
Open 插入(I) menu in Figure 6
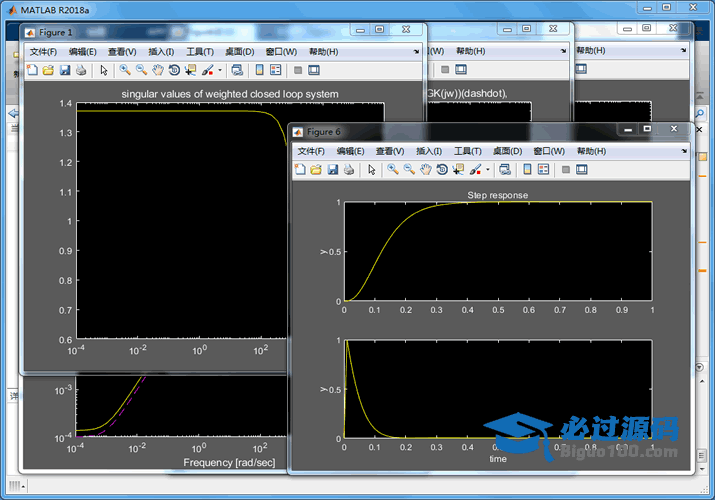[429, 151]
